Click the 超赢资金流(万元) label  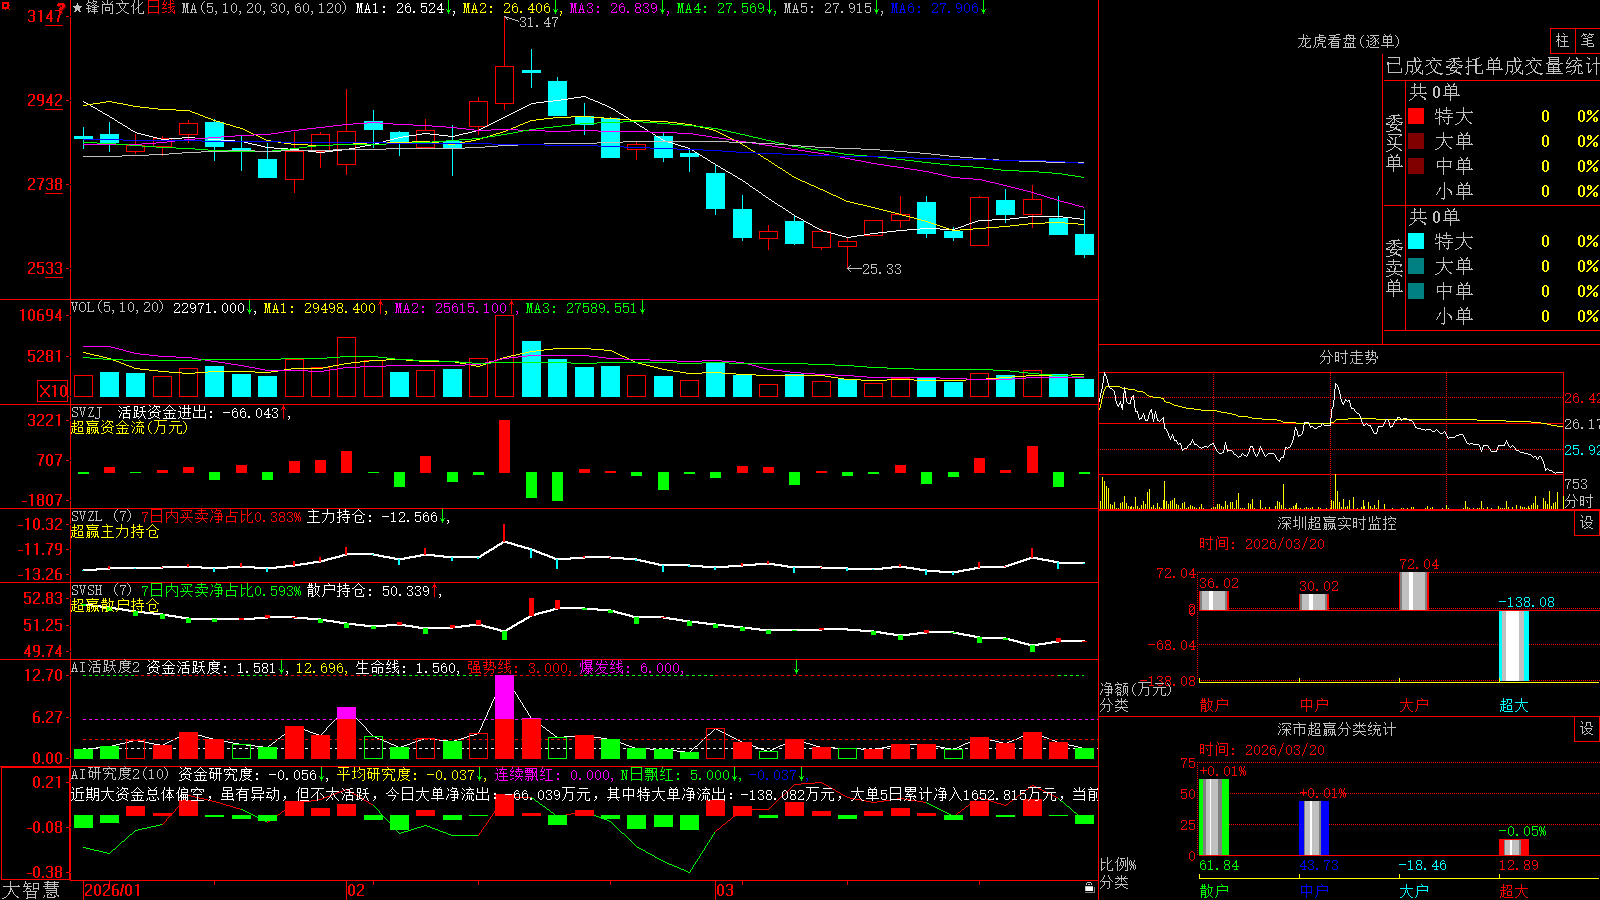129,427
